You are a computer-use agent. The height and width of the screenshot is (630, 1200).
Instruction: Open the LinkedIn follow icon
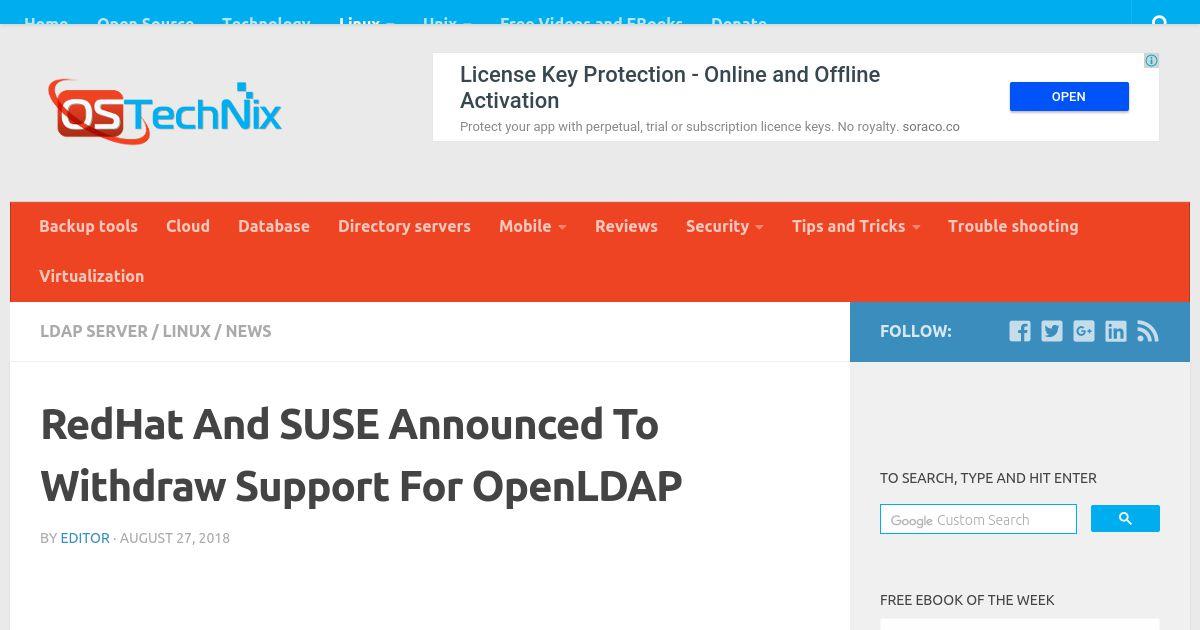pyautogui.click(x=1116, y=332)
